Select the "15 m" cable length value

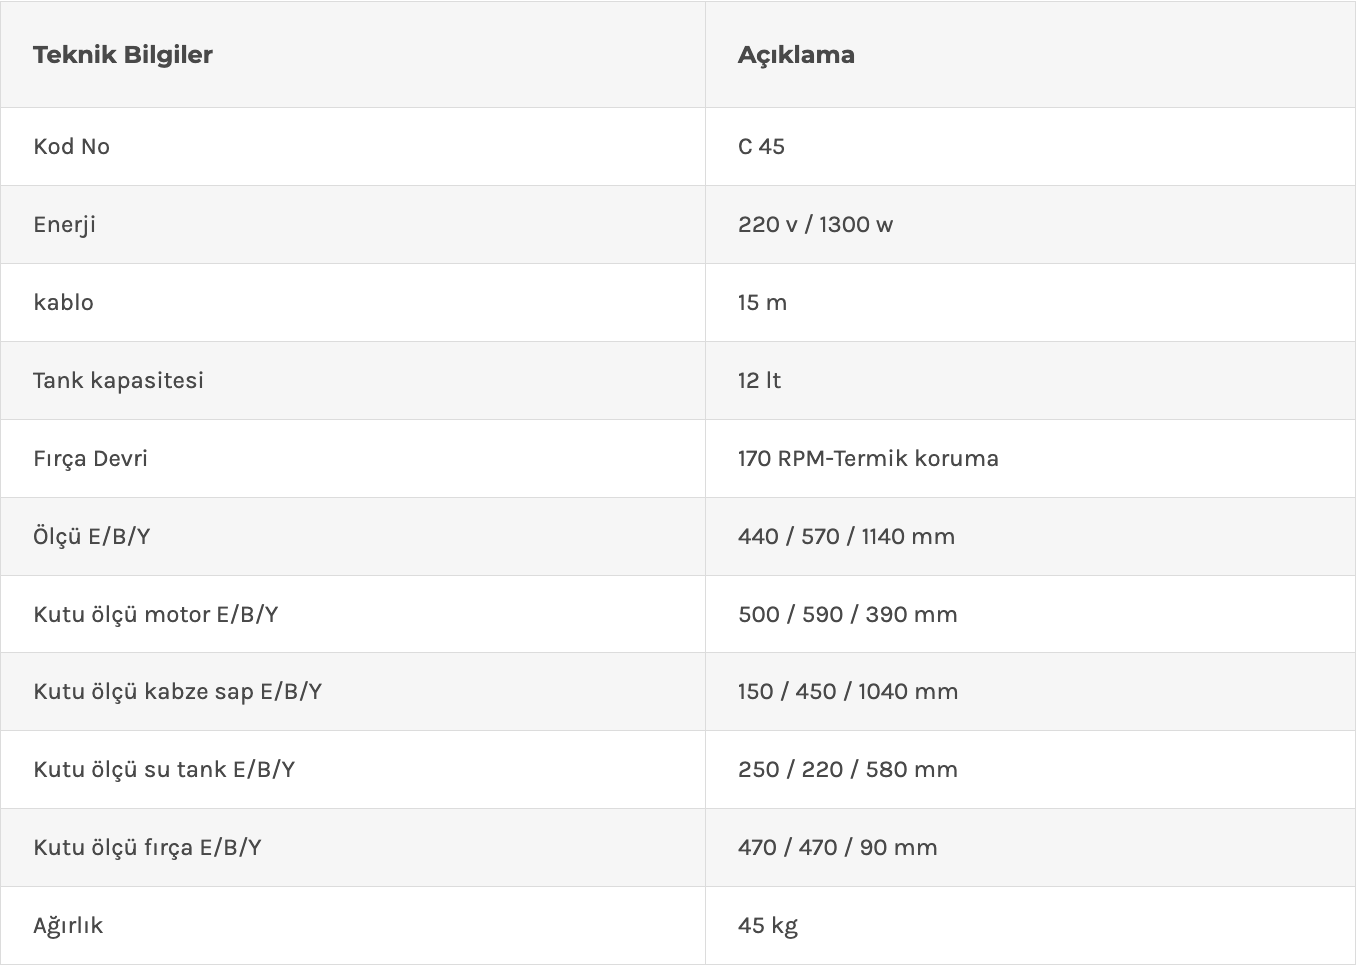pyautogui.click(x=762, y=303)
